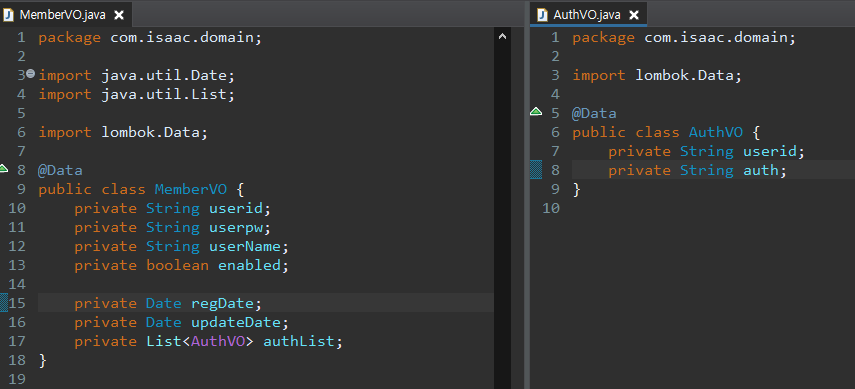This screenshot has width=855, height=389.
Task: Click 'import java.util.List;' line
Action: 136,94
